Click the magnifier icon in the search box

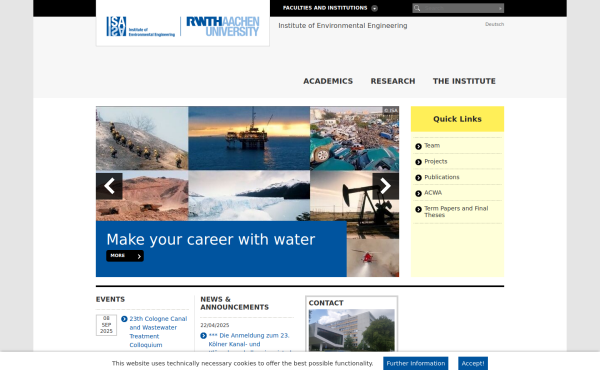[417, 8]
